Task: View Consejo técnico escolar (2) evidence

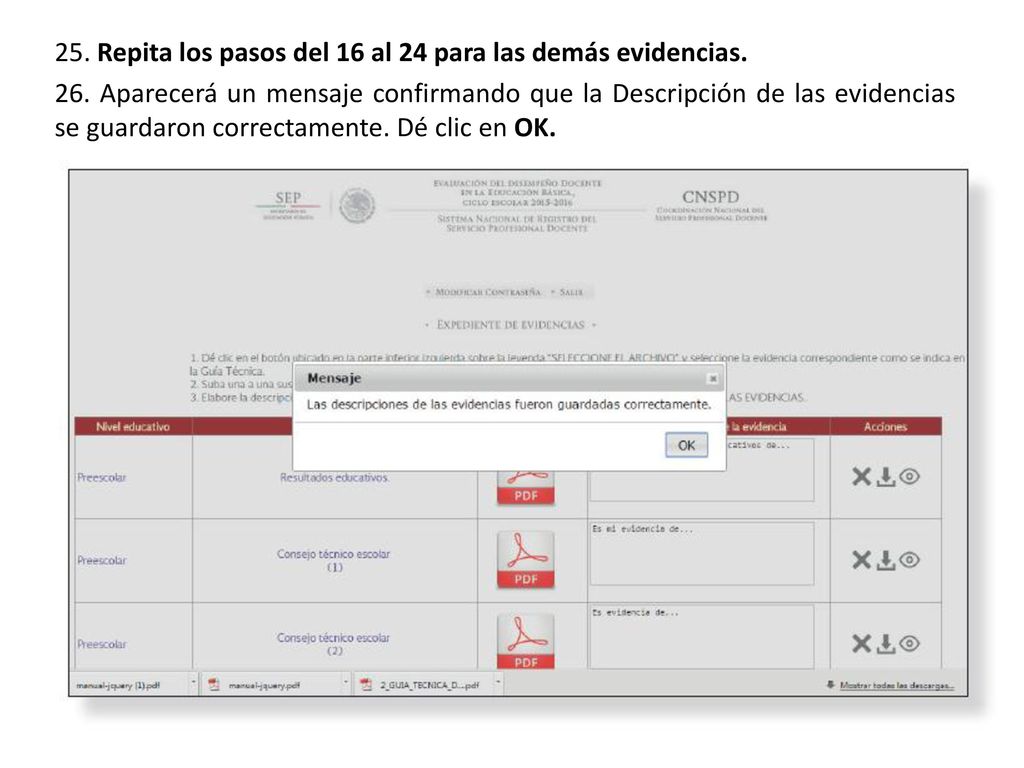Action: click(909, 643)
